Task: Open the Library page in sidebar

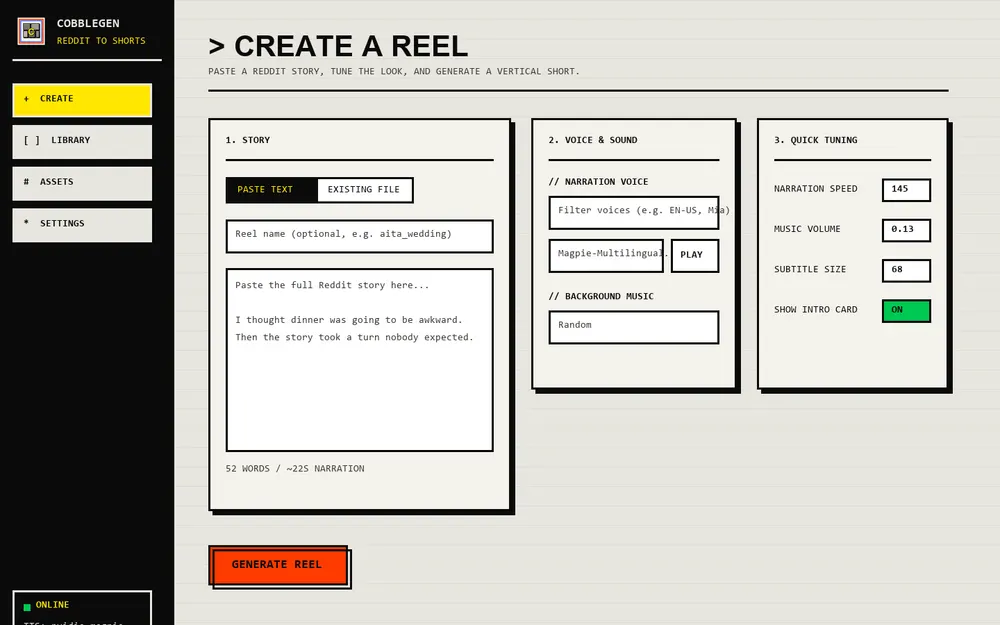Action: [82, 141]
